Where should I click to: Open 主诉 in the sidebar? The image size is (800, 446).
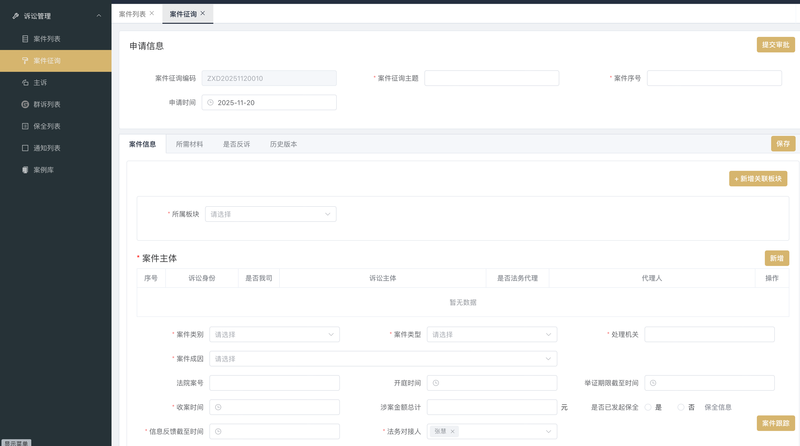(x=56, y=83)
